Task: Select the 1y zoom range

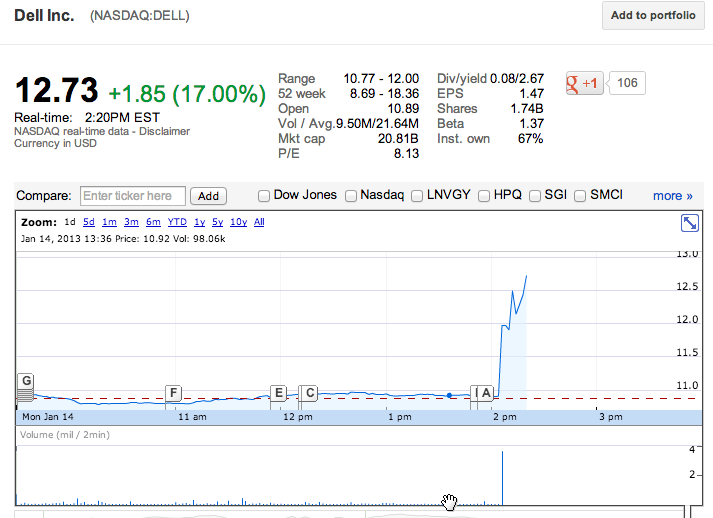Action: tap(200, 222)
